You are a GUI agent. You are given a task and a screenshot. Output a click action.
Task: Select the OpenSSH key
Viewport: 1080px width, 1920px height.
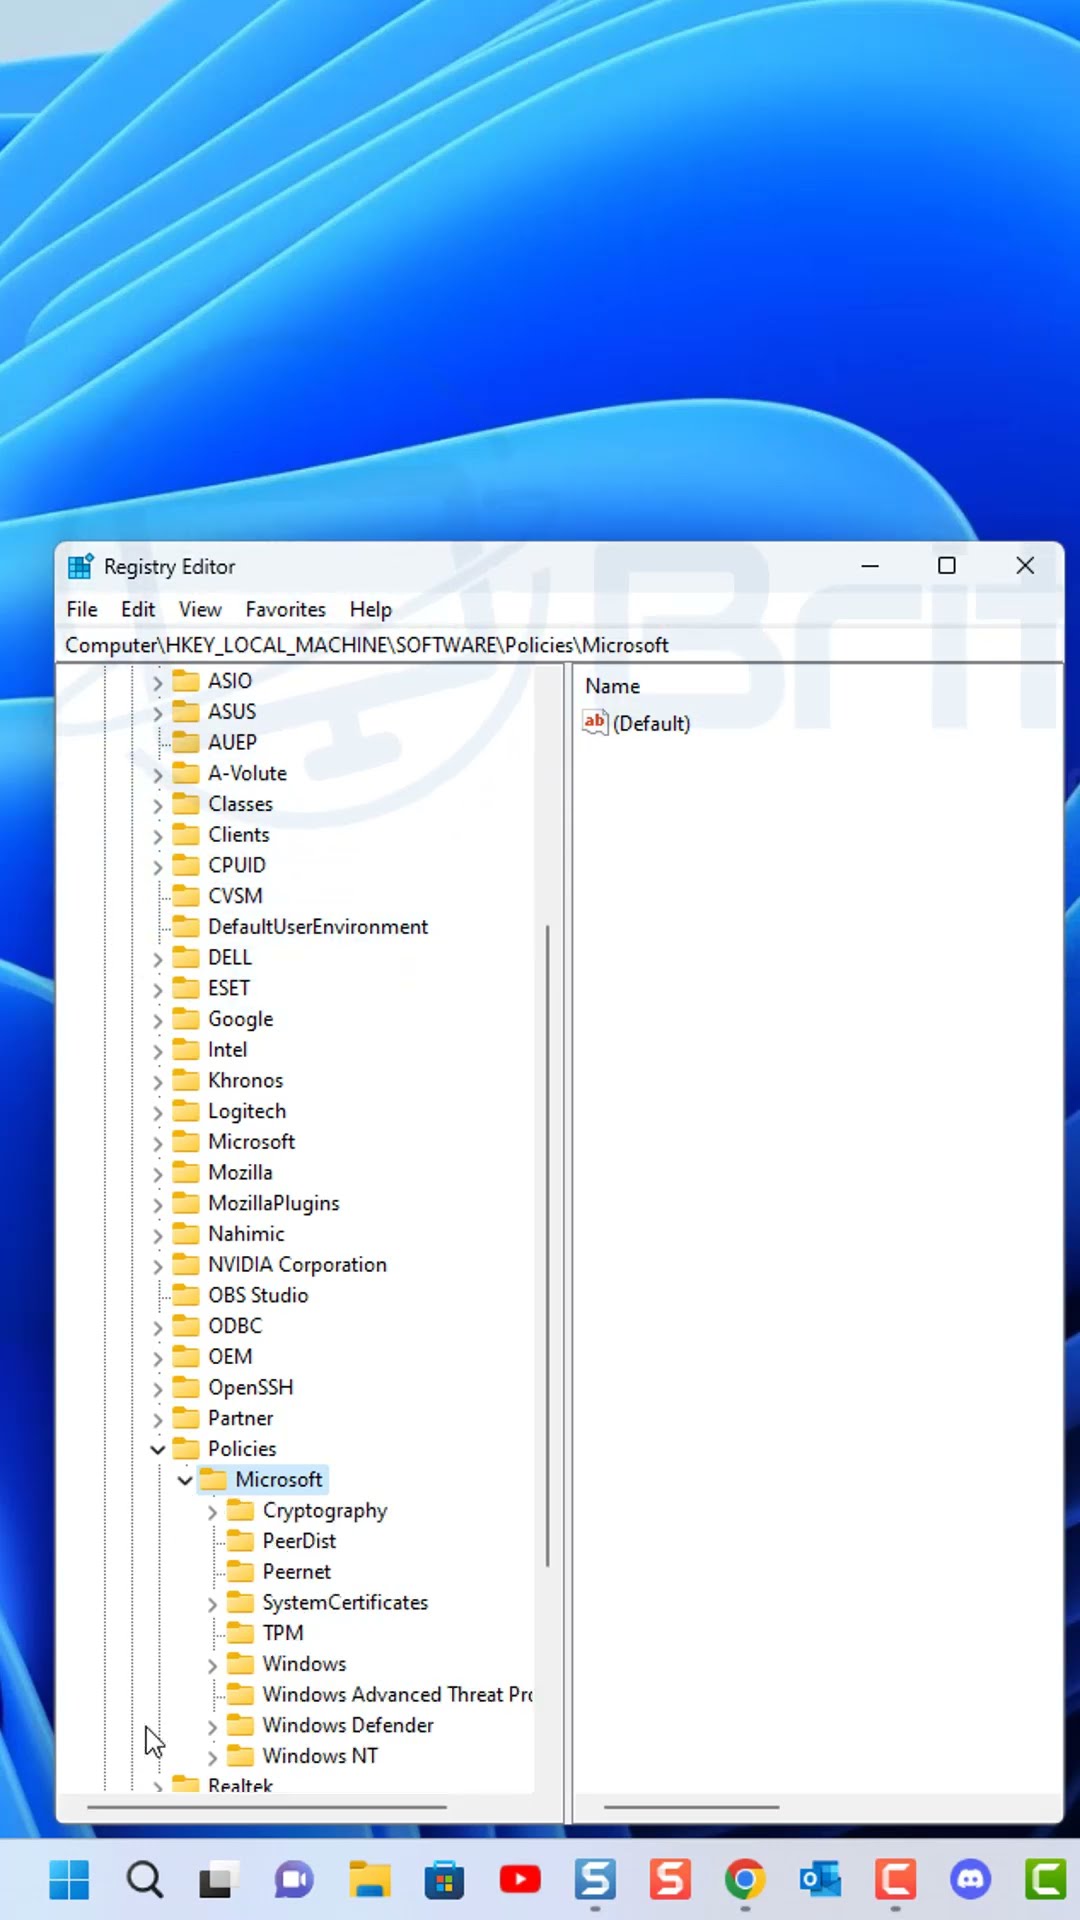(x=251, y=1388)
